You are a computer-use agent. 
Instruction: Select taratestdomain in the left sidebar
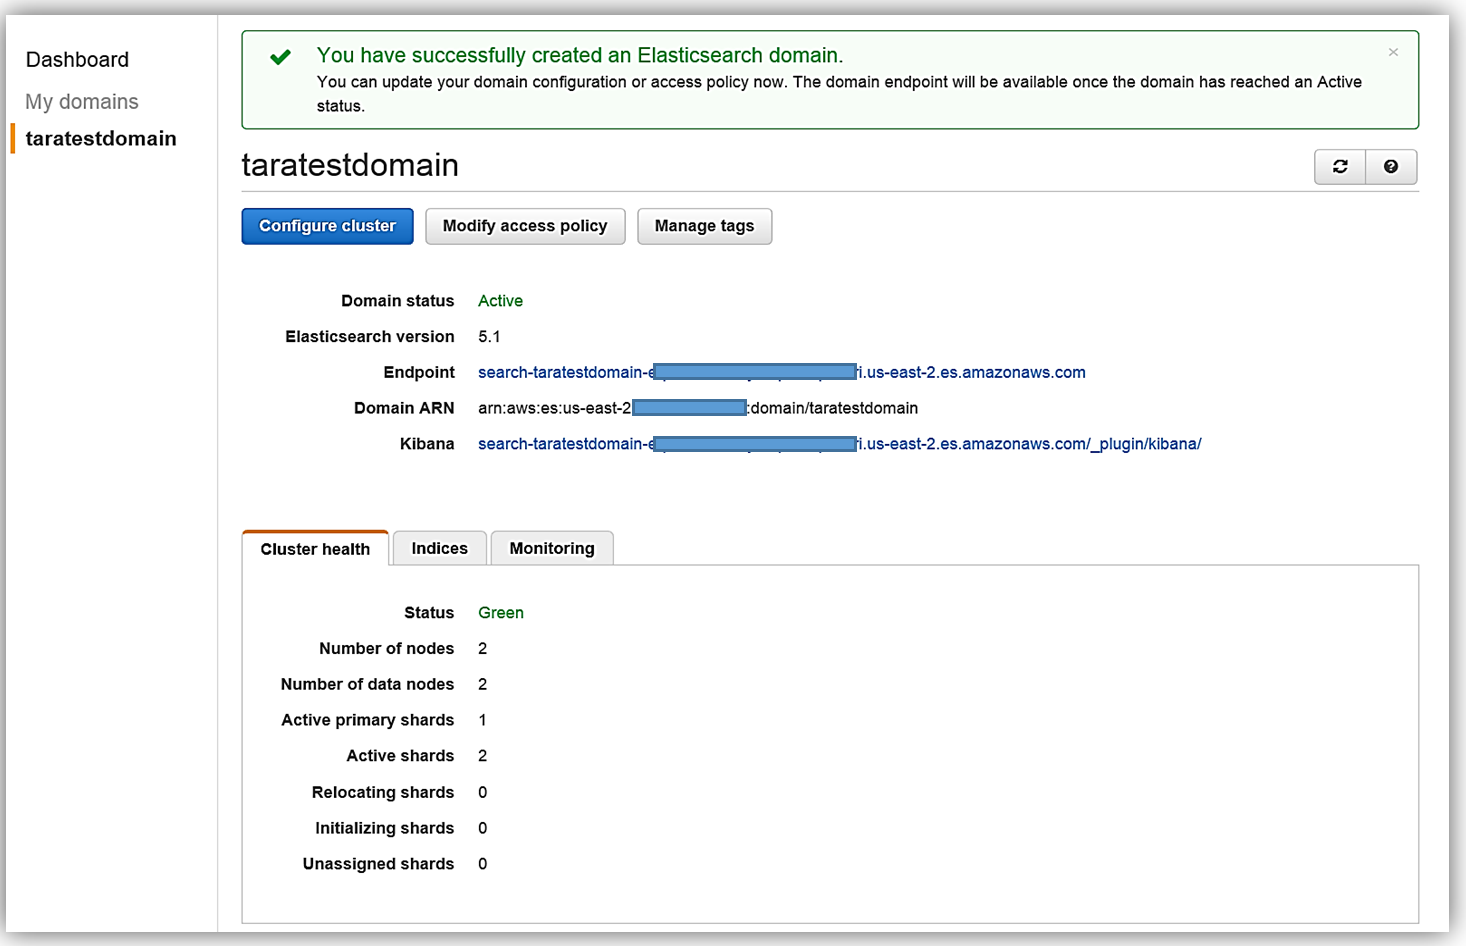pos(101,139)
